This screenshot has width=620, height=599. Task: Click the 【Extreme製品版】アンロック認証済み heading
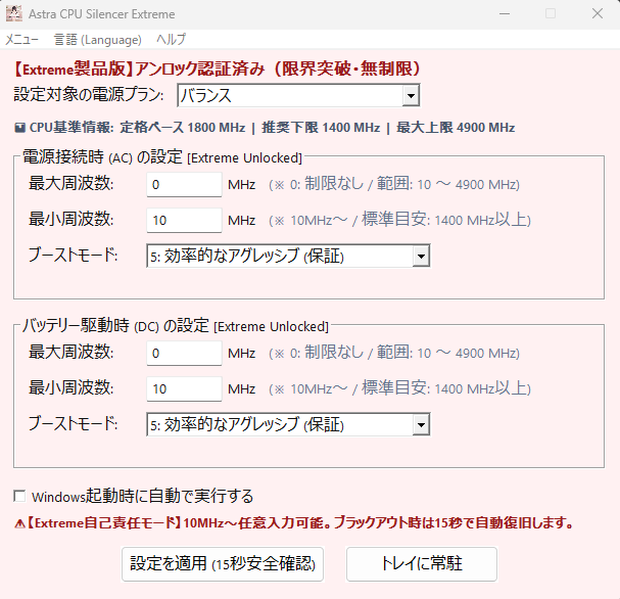coord(216,69)
